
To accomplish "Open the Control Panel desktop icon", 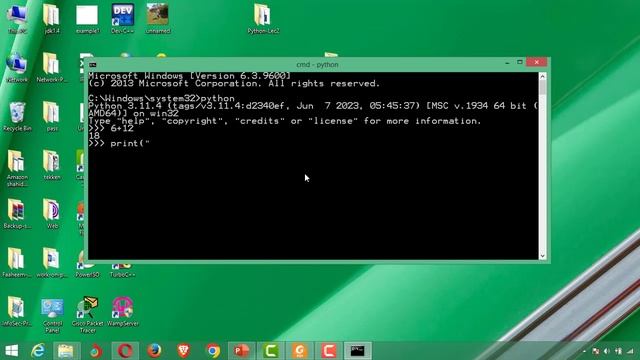I will 52,315.
